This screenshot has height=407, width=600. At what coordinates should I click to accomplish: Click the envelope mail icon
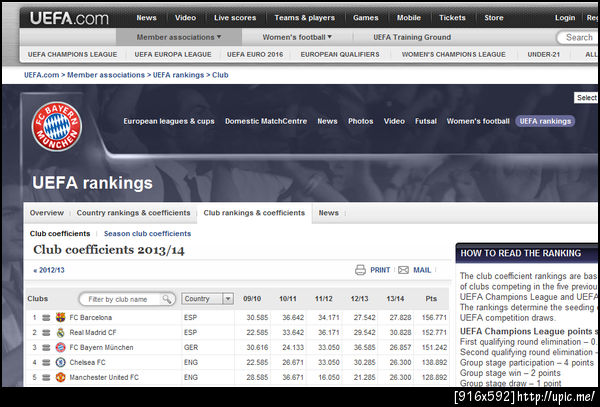[x=403, y=270]
